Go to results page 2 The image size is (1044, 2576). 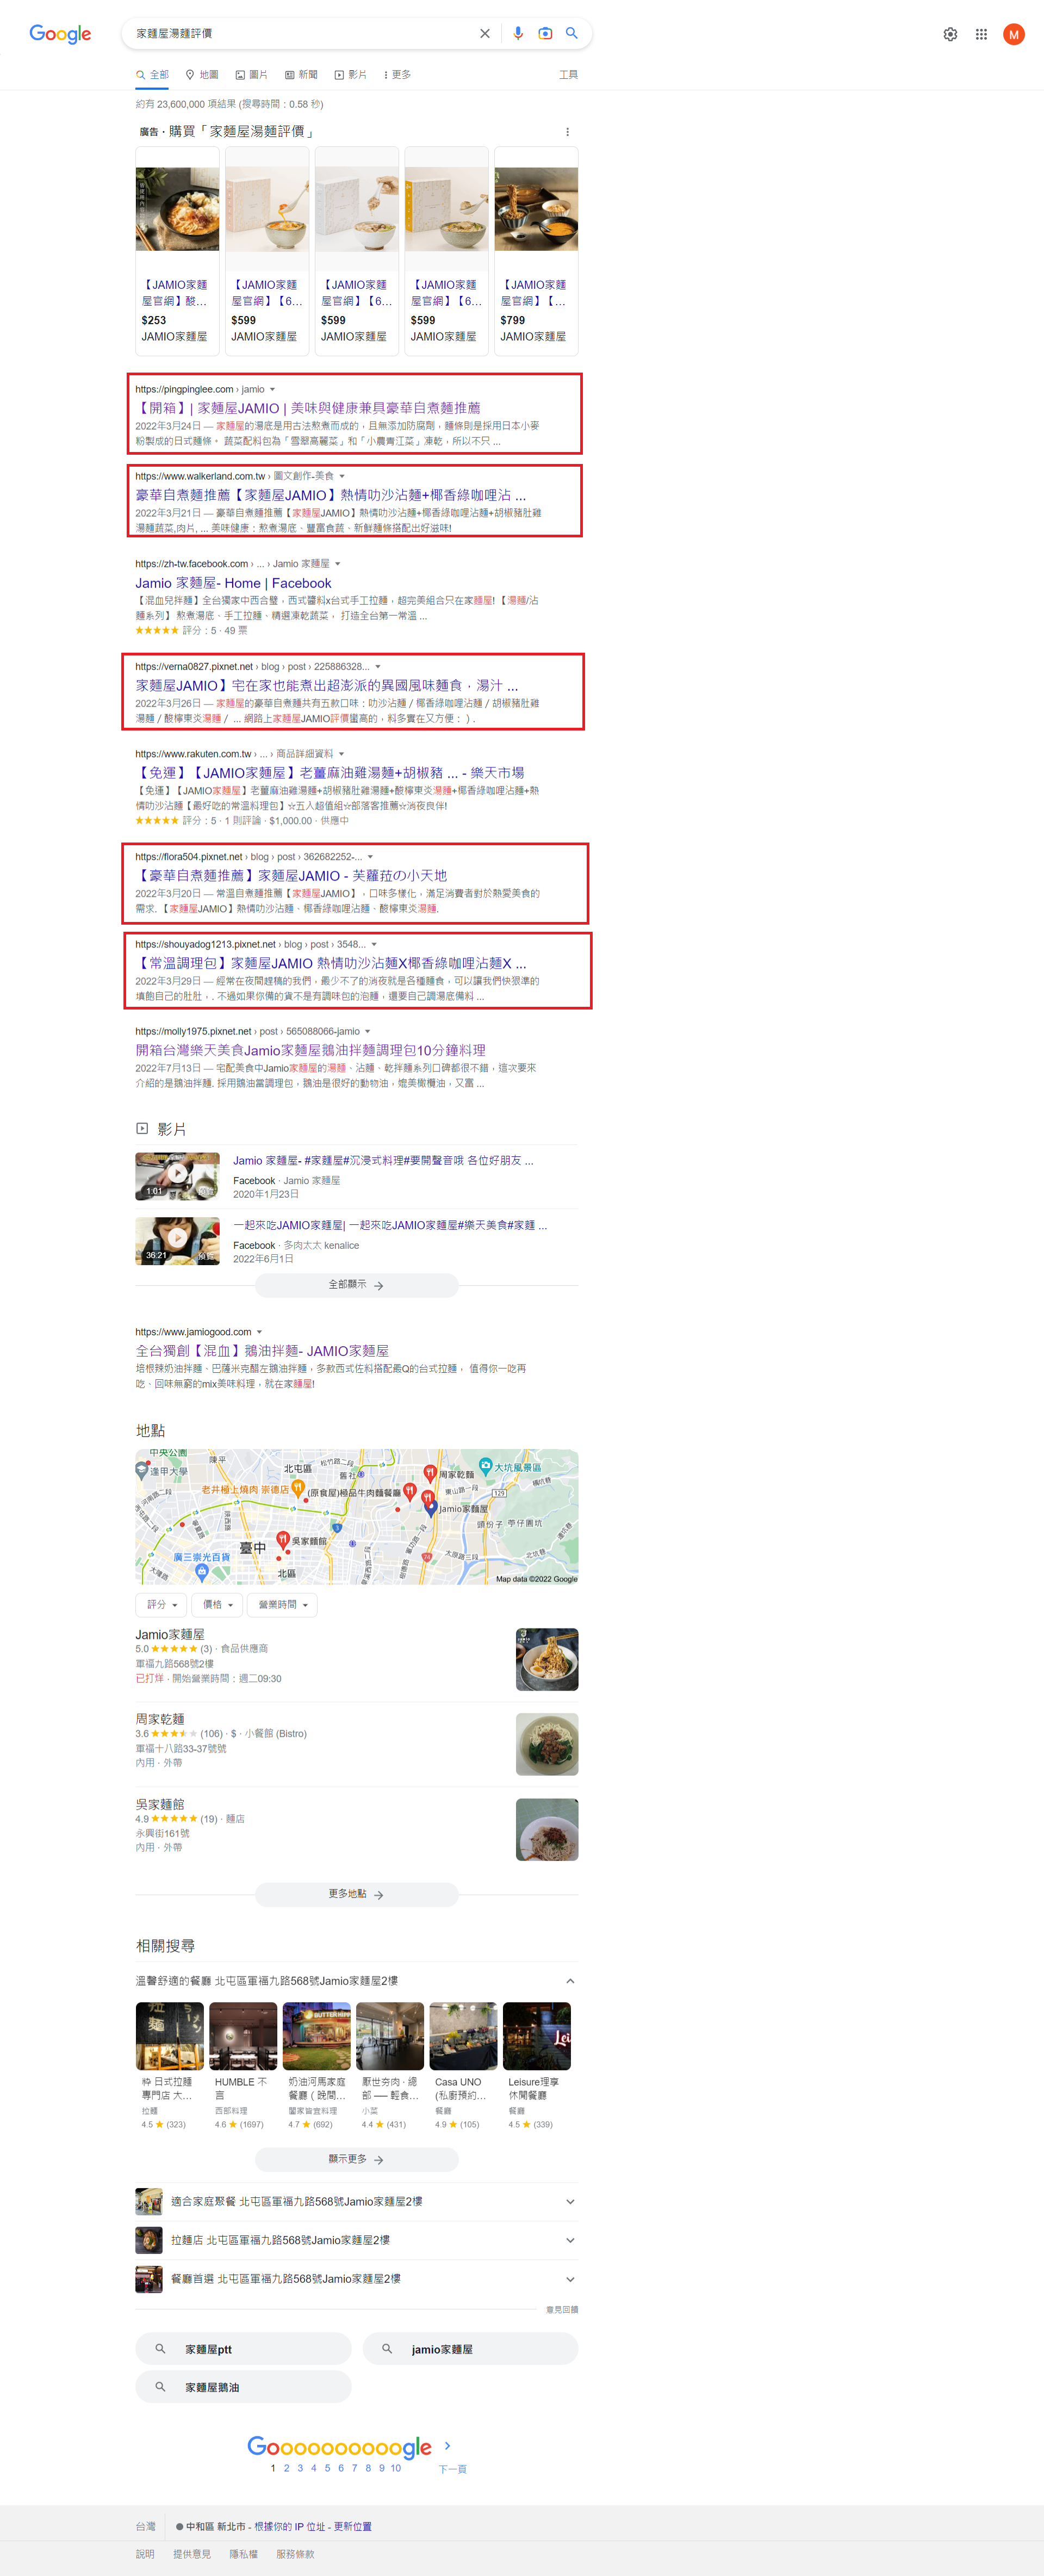coord(286,2467)
